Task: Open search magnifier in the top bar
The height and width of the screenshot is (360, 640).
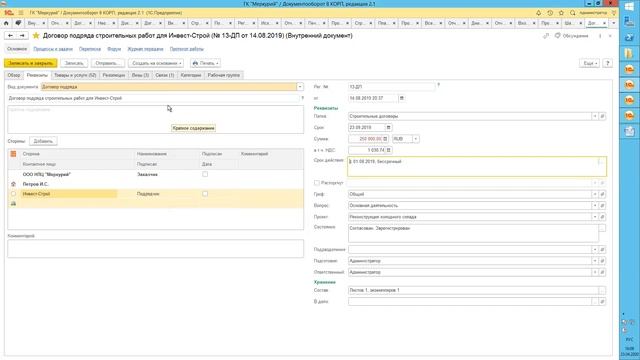Action: point(573,13)
